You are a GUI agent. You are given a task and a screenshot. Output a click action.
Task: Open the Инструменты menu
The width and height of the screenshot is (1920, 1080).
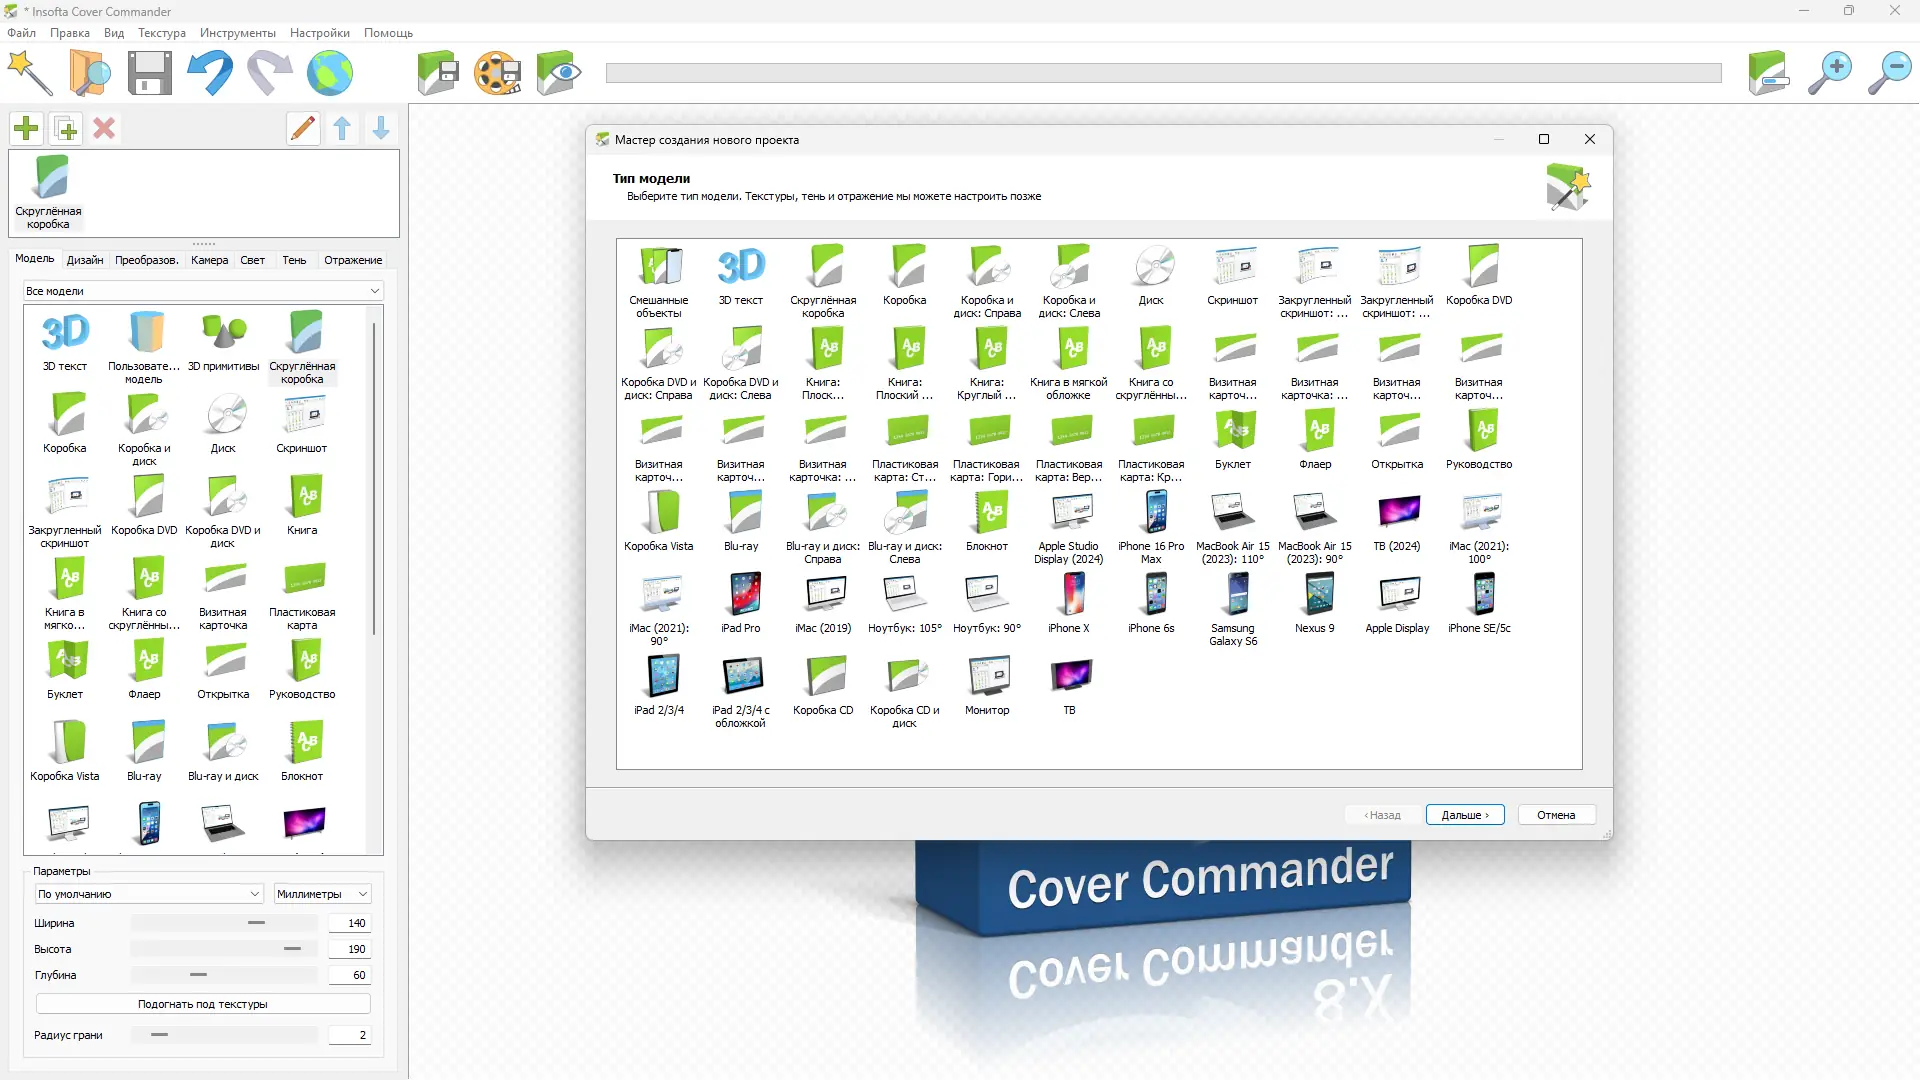coord(237,33)
